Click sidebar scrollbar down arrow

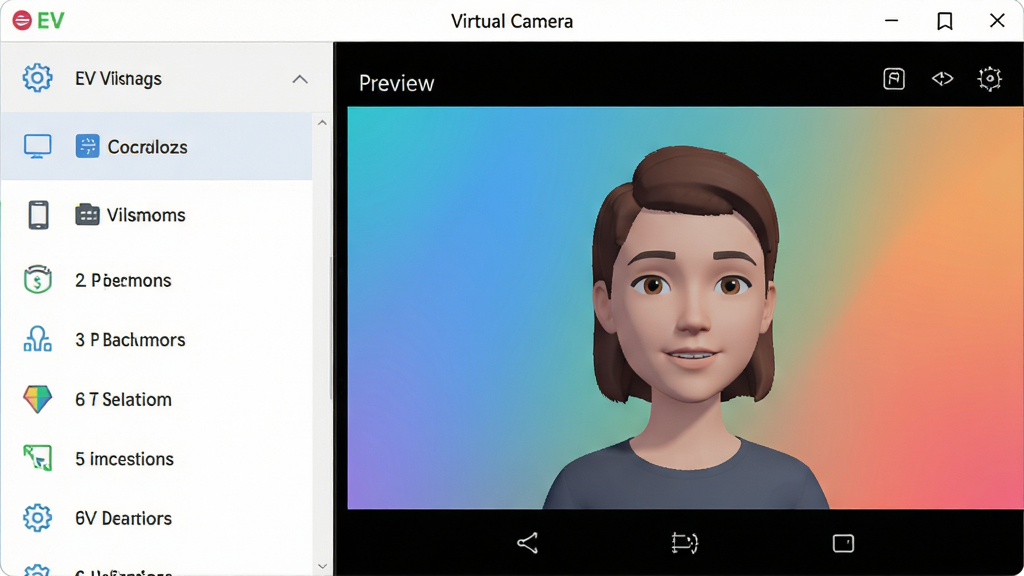[x=322, y=566]
